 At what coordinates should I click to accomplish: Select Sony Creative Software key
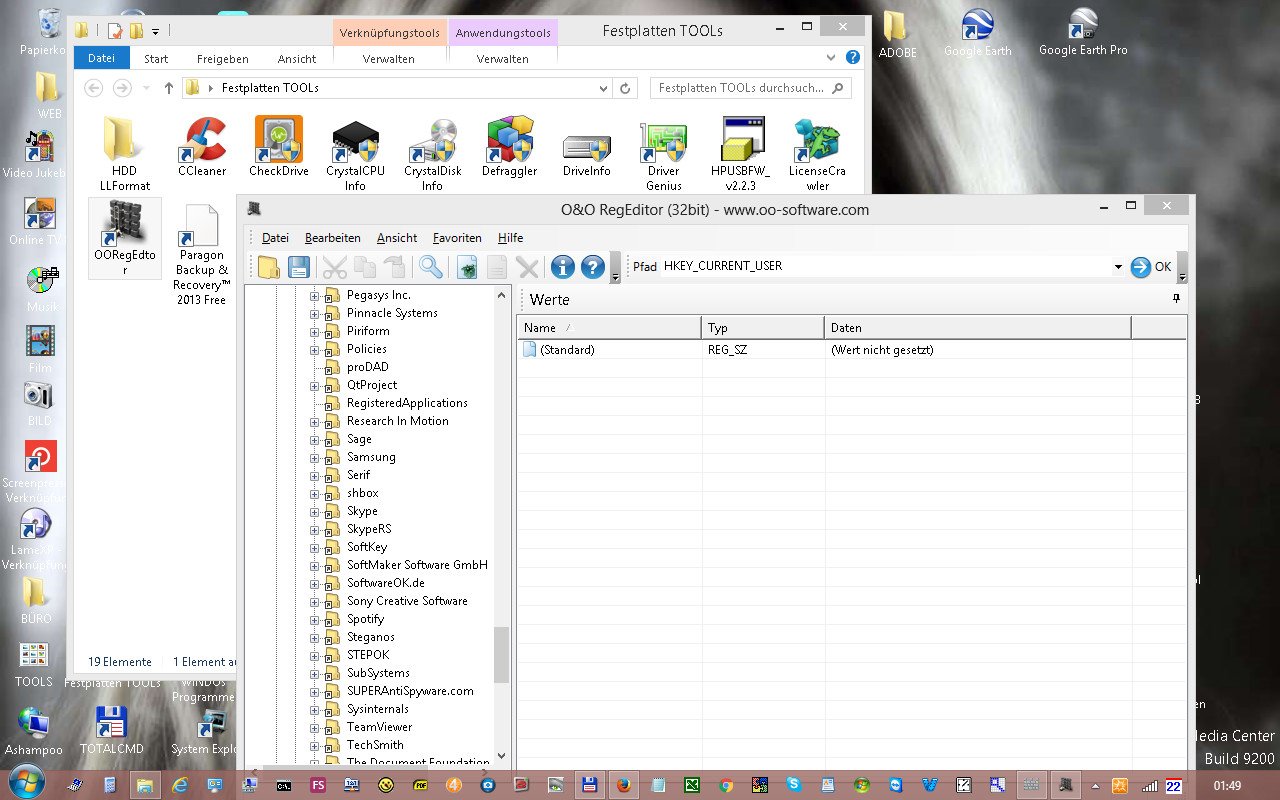pos(407,601)
